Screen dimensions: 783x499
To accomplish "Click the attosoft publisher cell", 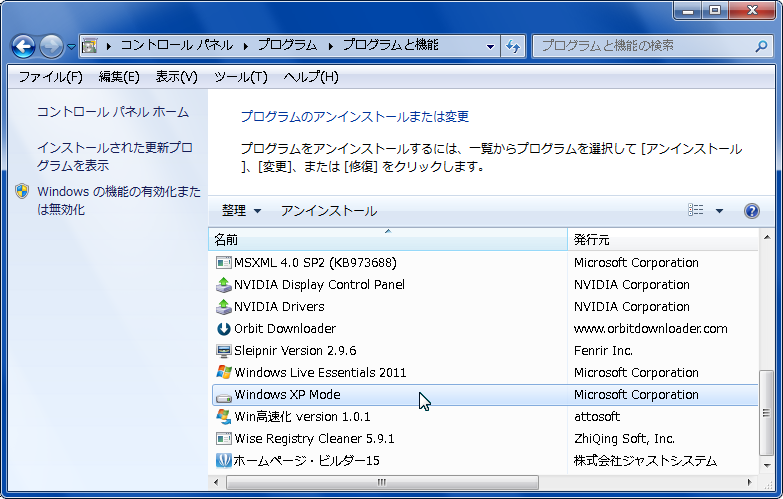I will (597, 417).
